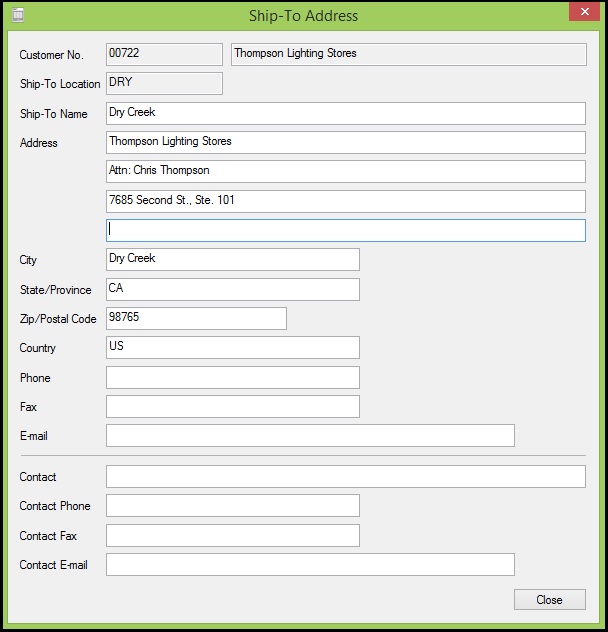Click the Fax input box
This screenshot has width=608, height=632.
232,406
